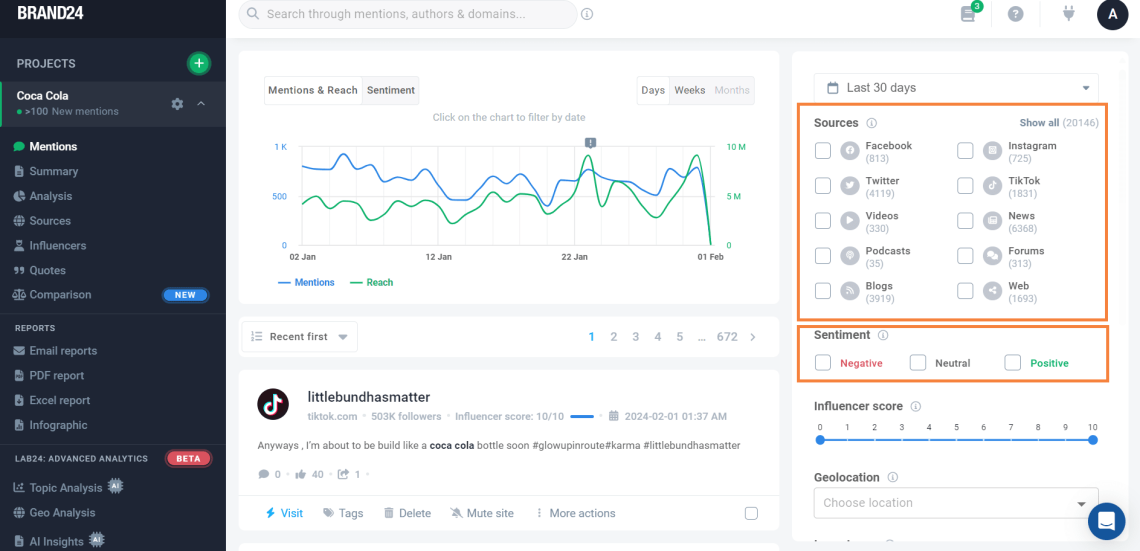
Task: Check the Negative sentiment filter
Action: (x=823, y=362)
